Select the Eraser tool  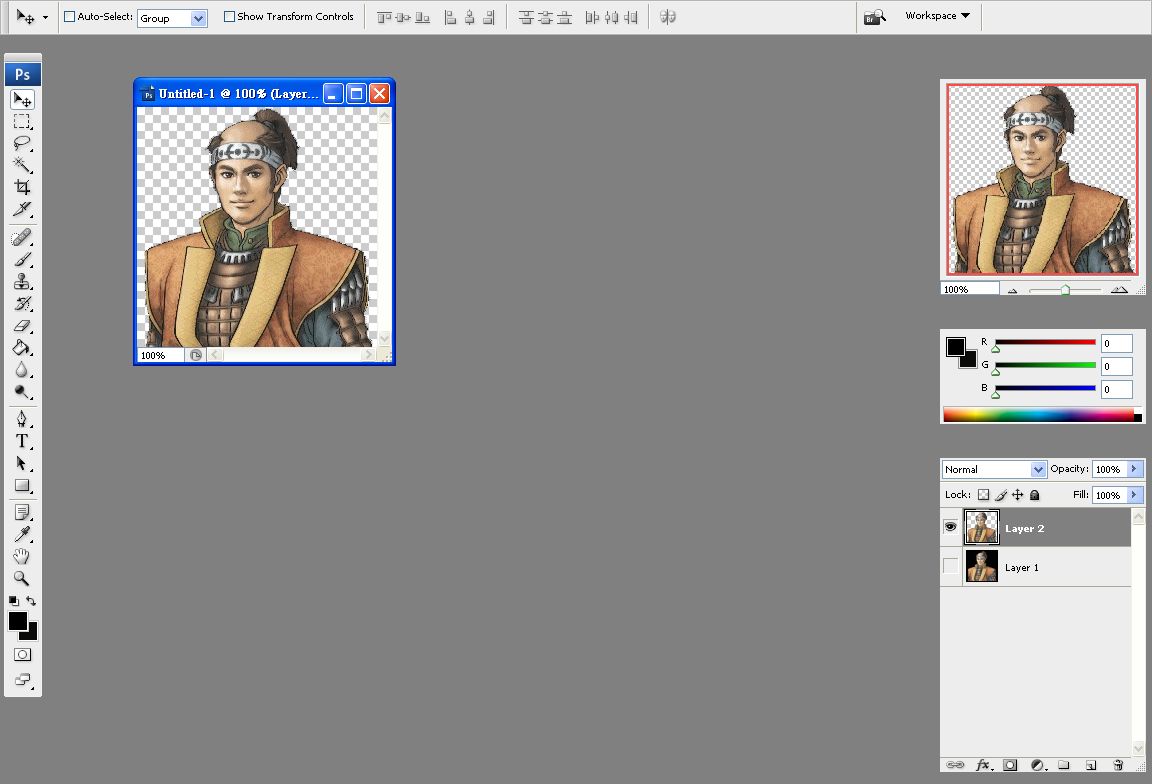pyautogui.click(x=22, y=326)
